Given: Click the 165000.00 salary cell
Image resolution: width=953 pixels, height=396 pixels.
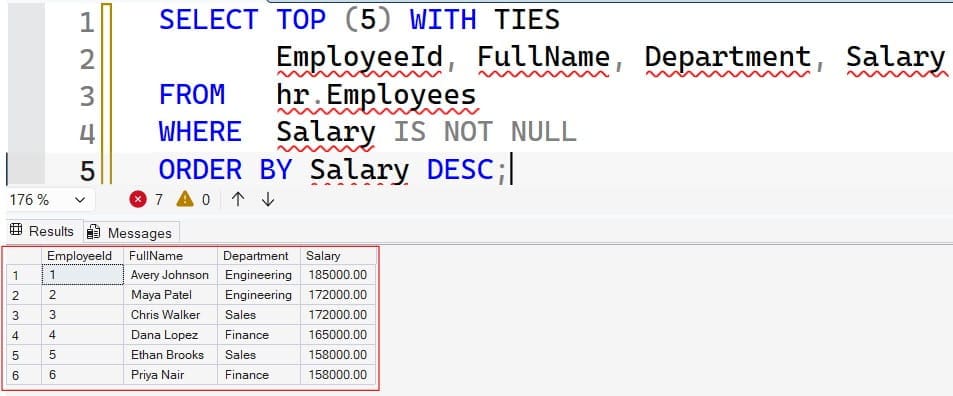Looking at the screenshot, I should (339, 335).
